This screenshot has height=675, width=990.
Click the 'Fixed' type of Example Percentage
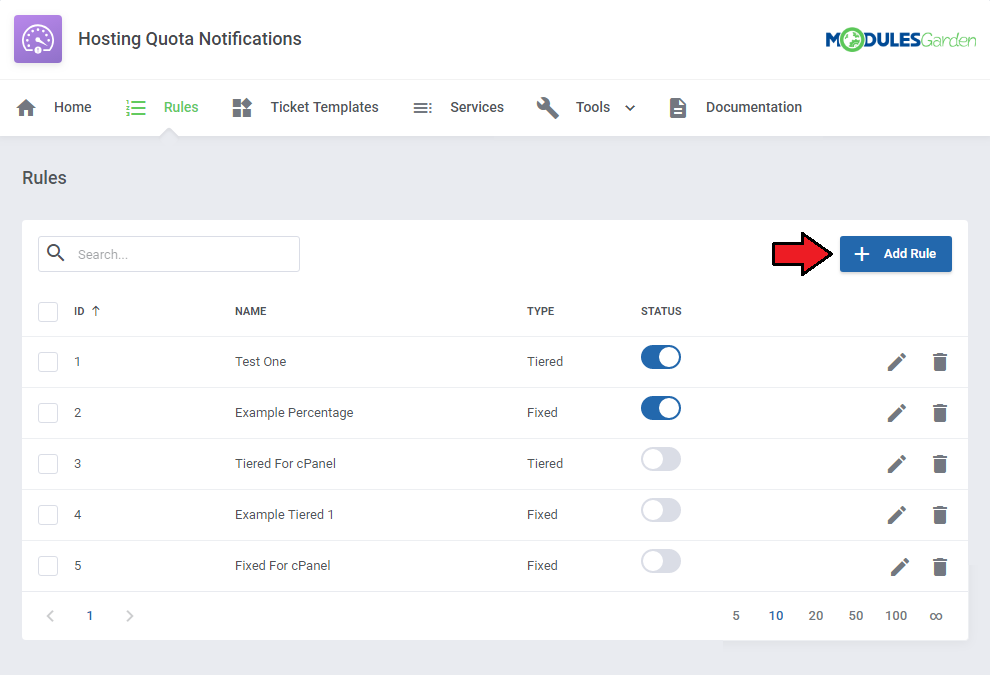click(x=542, y=413)
